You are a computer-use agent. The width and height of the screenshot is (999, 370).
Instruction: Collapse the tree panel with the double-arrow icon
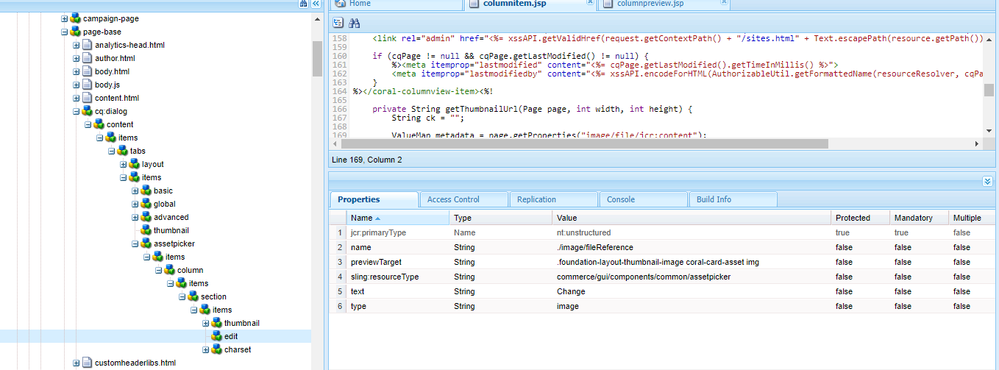[315, 4]
